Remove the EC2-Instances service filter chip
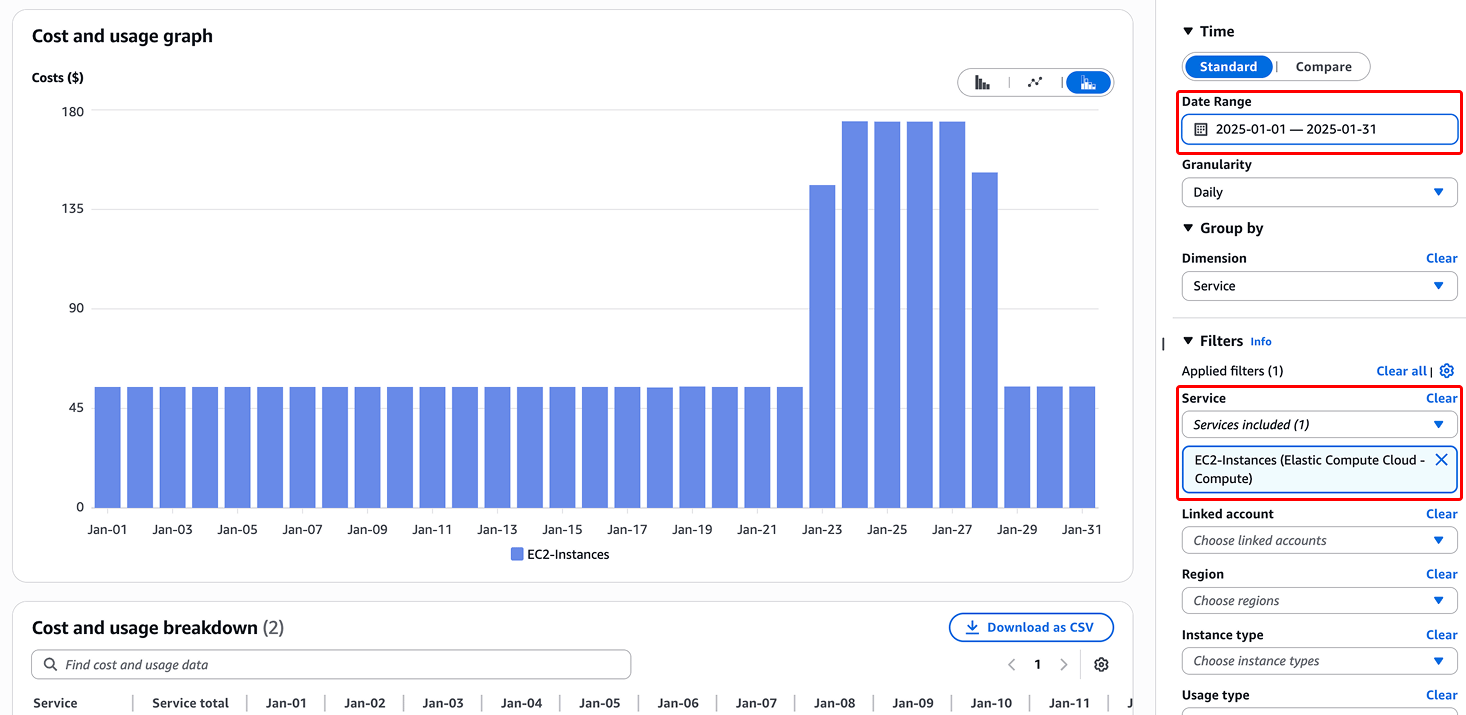 1441,460
